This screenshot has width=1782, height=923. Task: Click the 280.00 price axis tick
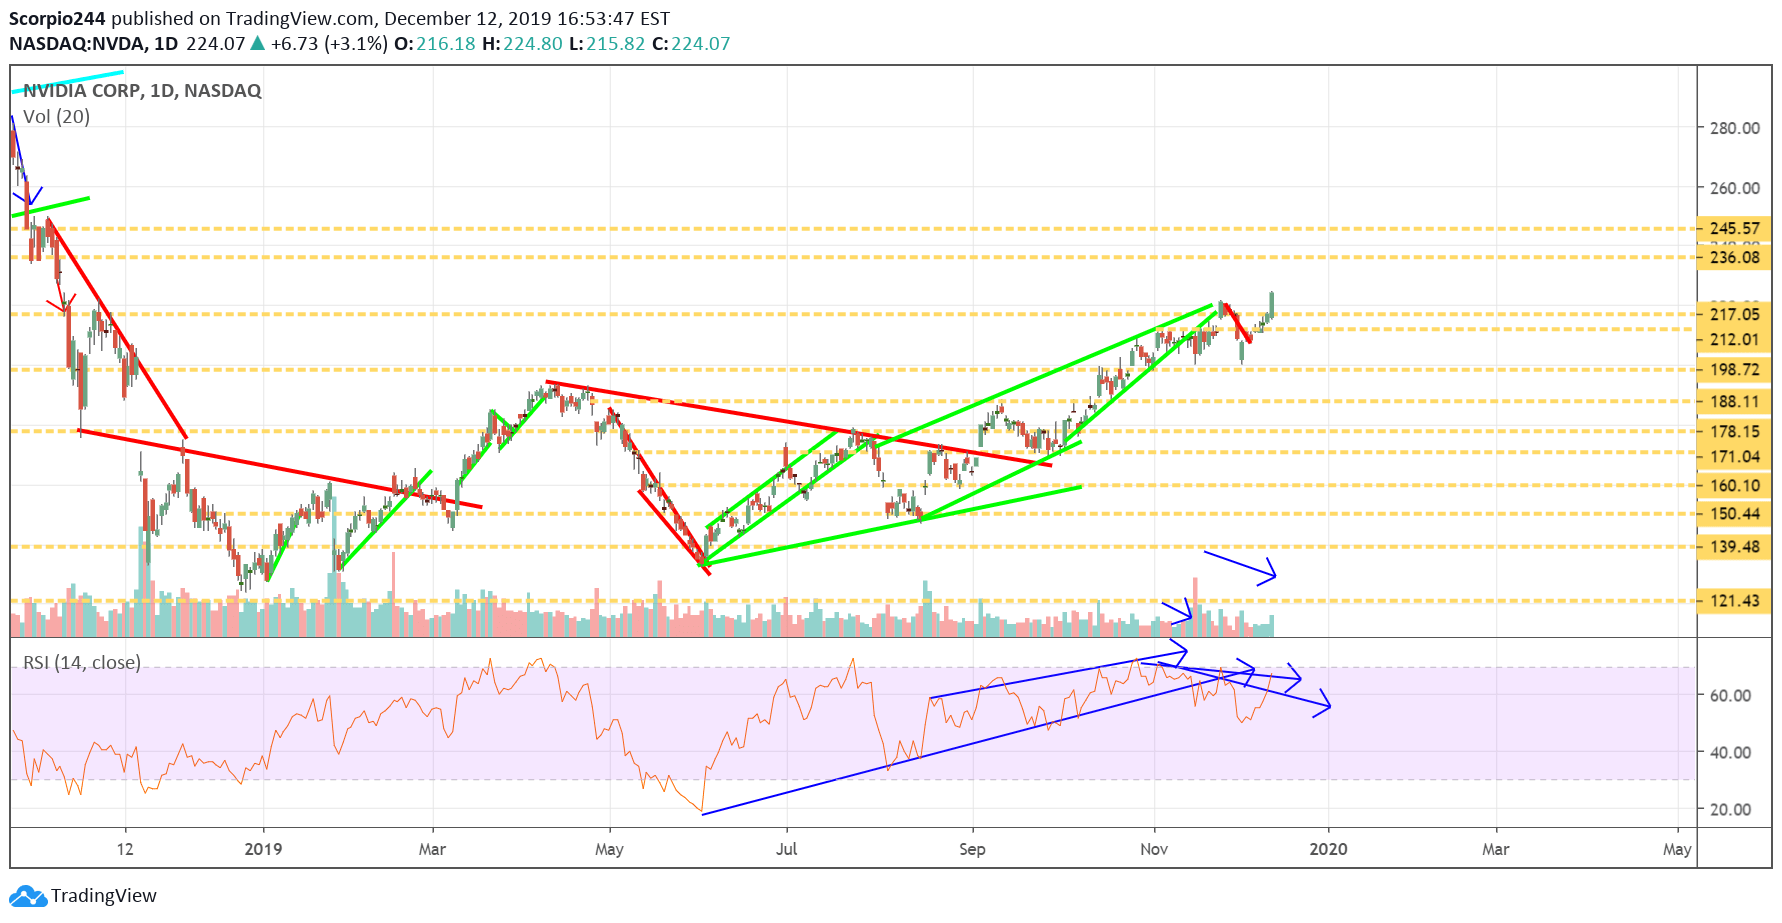[x=1734, y=128]
